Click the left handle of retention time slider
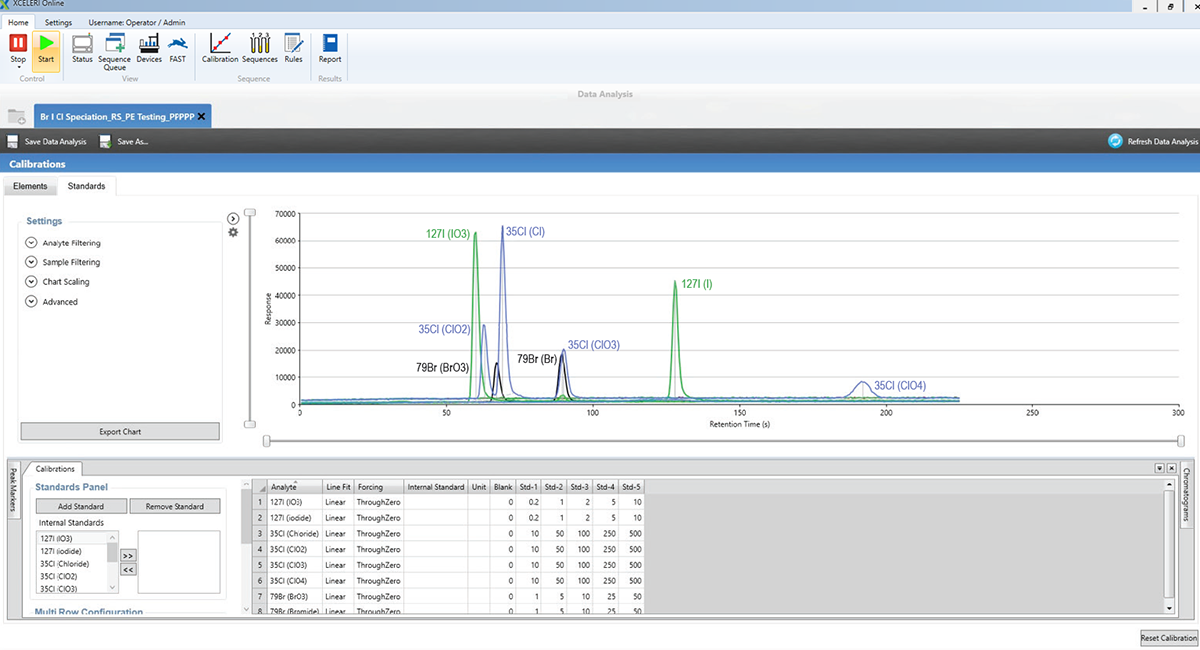Screen dimensions: 1200x650 click(x=266, y=440)
